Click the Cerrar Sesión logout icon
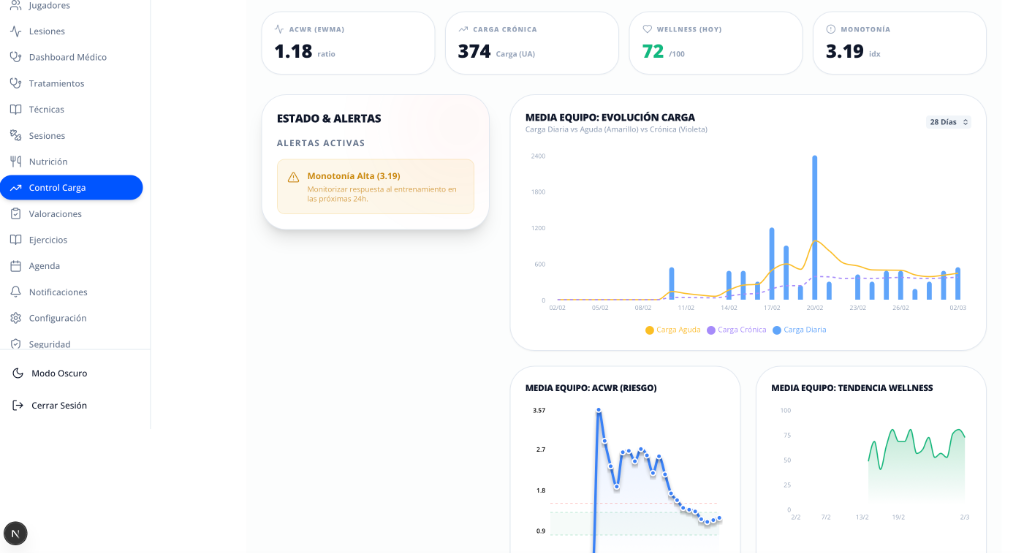The width and height of the screenshot is (1024, 553). (17, 405)
